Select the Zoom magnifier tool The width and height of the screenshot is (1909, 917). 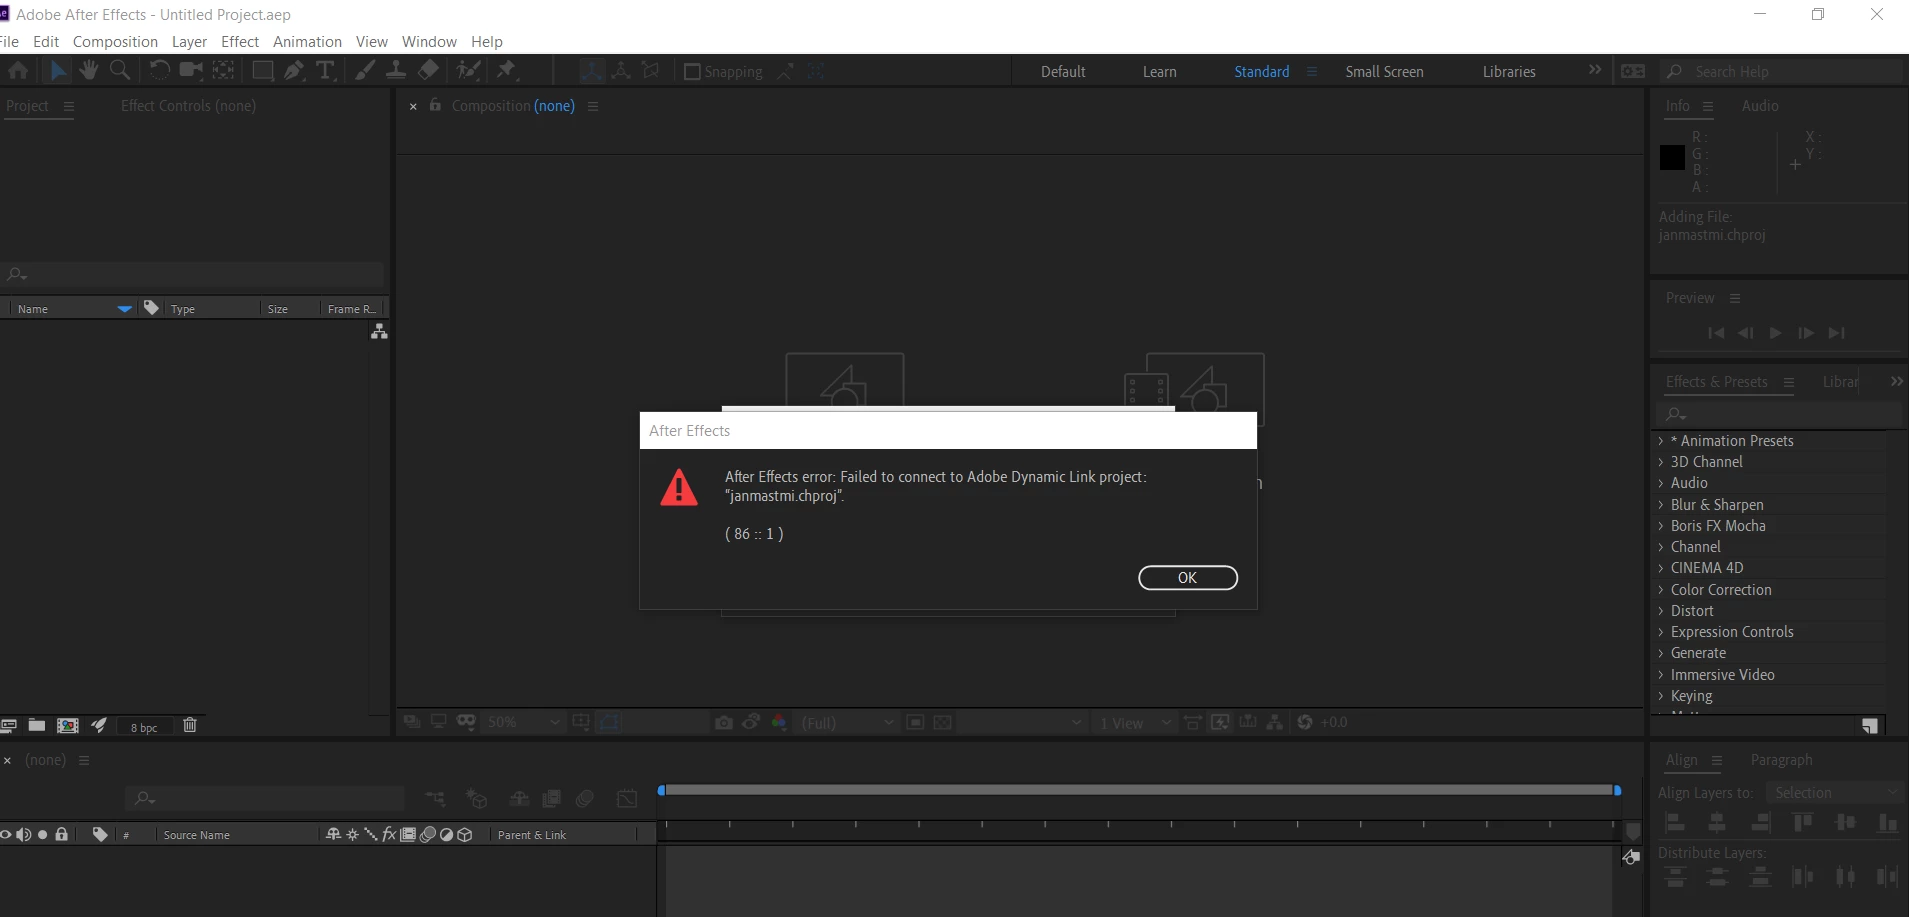(120, 70)
